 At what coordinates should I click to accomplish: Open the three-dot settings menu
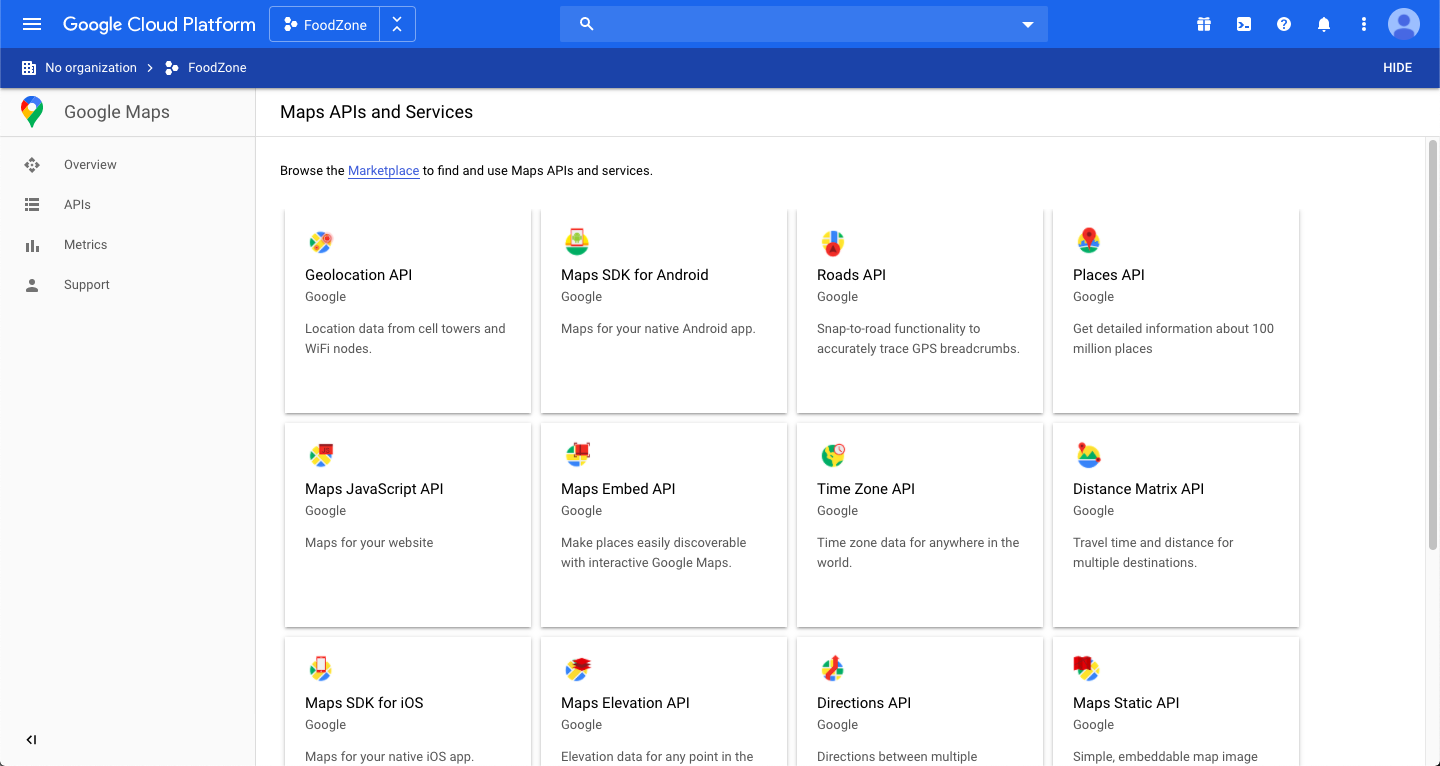tap(1364, 24)
